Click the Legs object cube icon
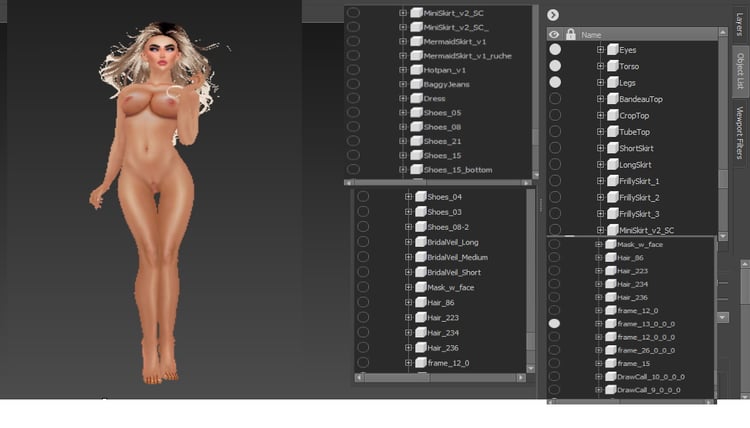 point(613,82)
